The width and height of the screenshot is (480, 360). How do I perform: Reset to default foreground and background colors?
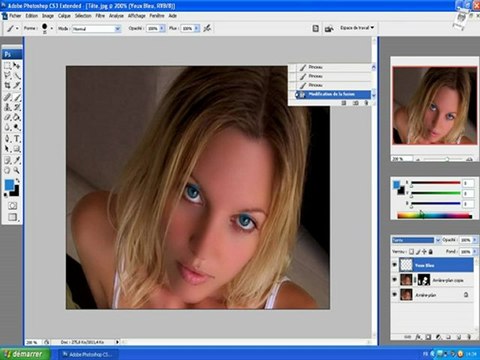coord(5,195)
